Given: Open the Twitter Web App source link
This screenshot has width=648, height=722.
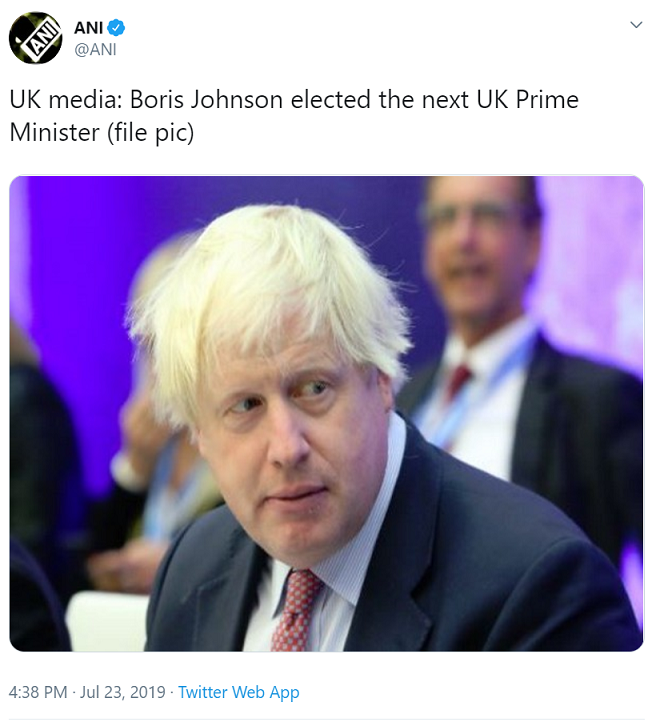Looking at the screenshot, I should [239, 692].
